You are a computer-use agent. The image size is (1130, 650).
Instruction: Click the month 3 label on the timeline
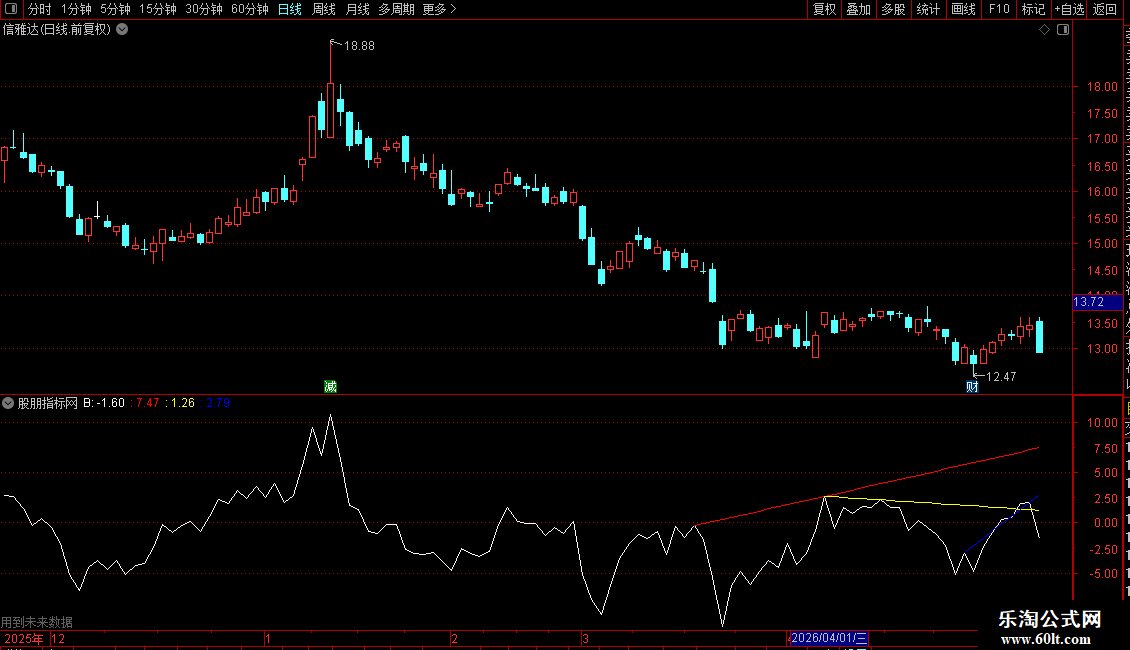pyautogui.click(x=585, y=638)
